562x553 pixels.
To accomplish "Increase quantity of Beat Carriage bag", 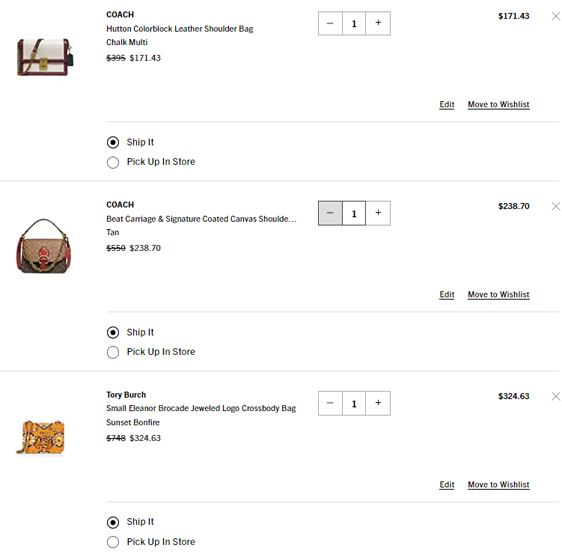I will [x=378, y=213].
